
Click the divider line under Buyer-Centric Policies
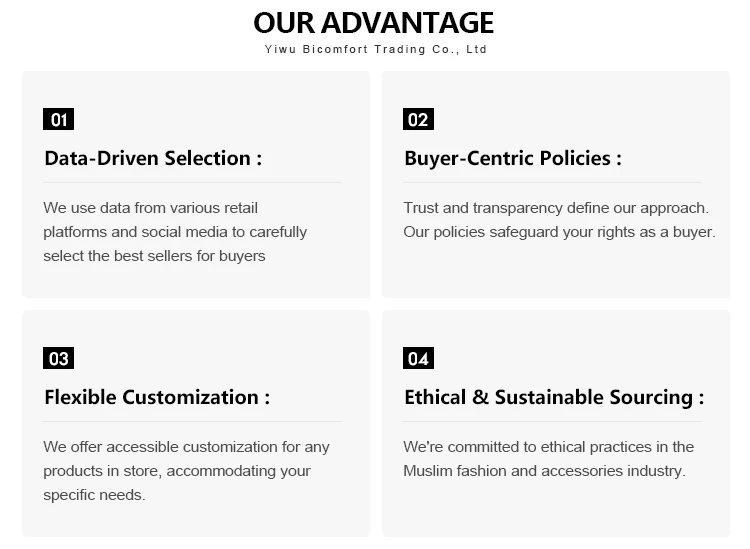[x=552, y=182]
